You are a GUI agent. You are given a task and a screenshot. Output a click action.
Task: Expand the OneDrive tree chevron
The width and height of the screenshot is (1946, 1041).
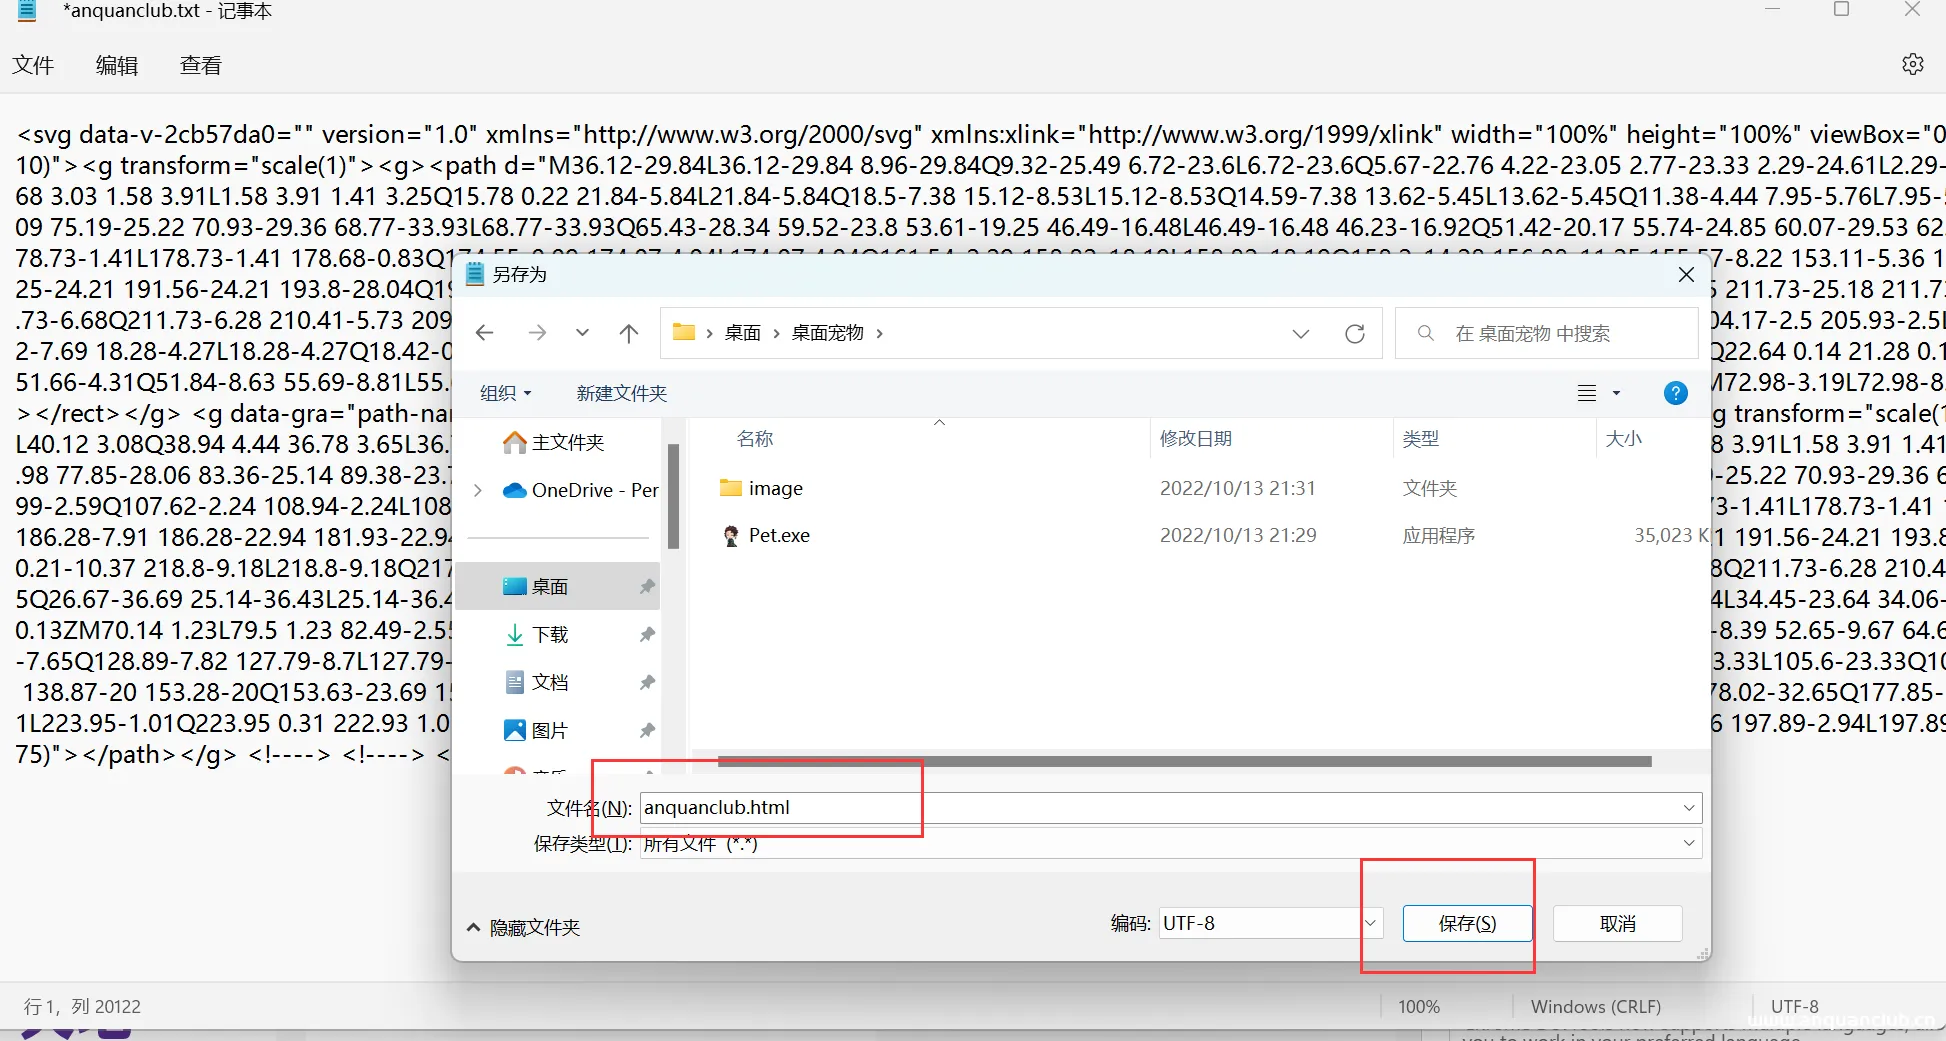click(x=478, y=490)
